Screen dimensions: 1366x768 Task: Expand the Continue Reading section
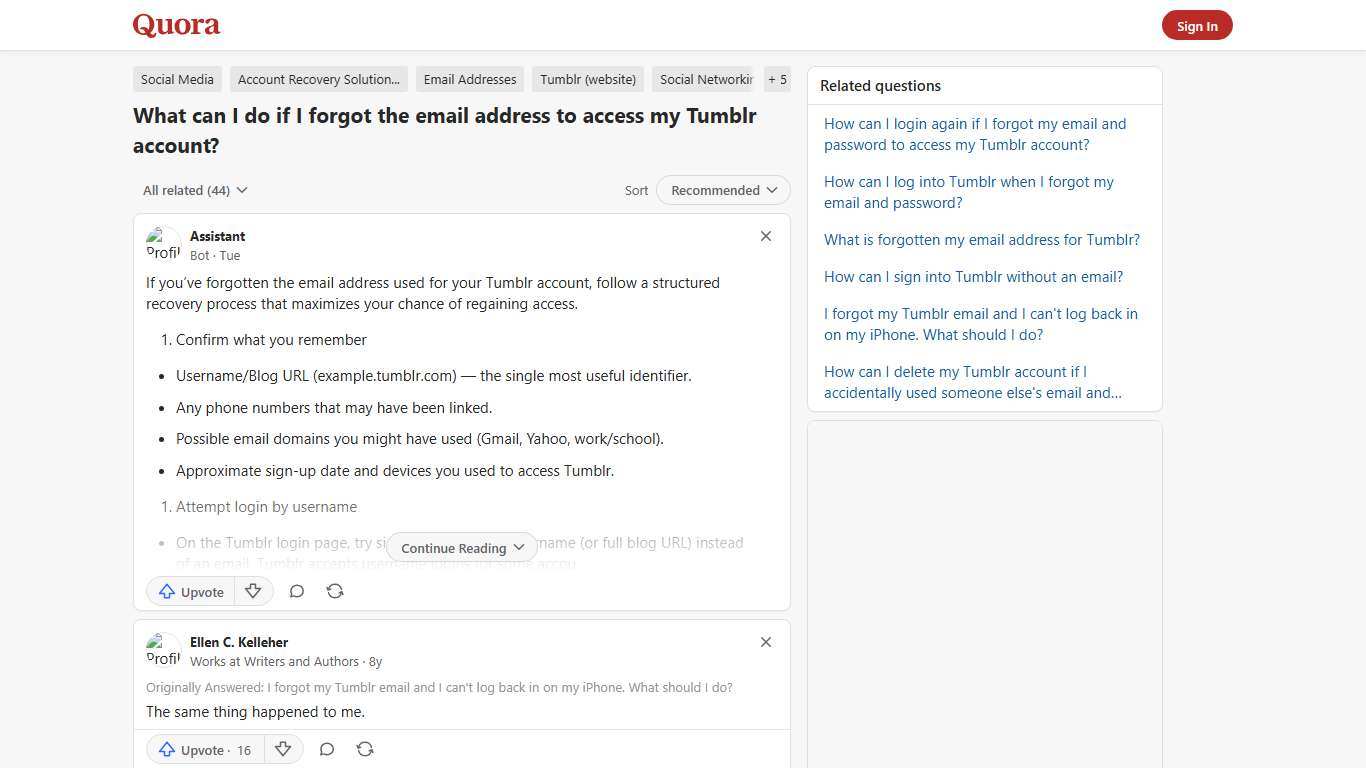tap(461, 547)
